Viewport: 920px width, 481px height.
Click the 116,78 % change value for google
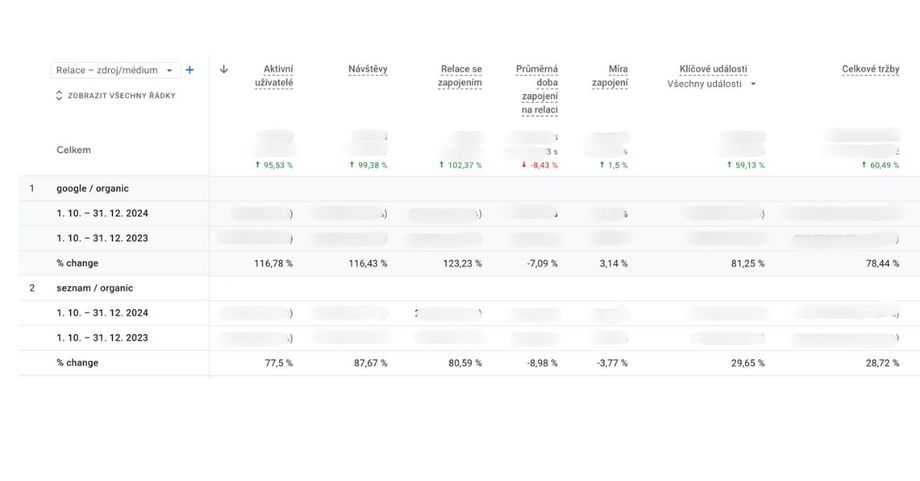272,263
